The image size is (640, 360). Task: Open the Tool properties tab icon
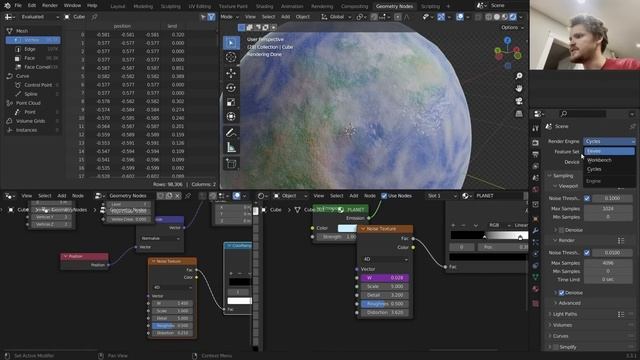536,129
